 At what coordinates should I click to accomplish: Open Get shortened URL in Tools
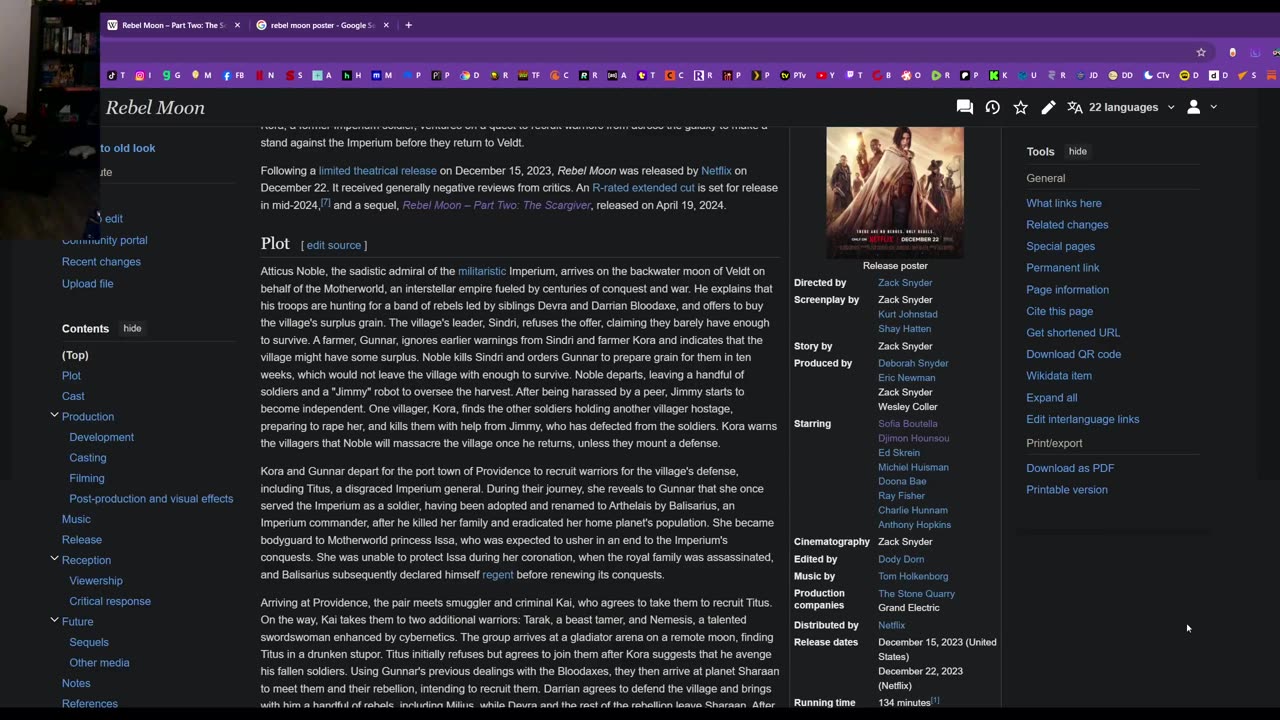(x=1073, y=332)
